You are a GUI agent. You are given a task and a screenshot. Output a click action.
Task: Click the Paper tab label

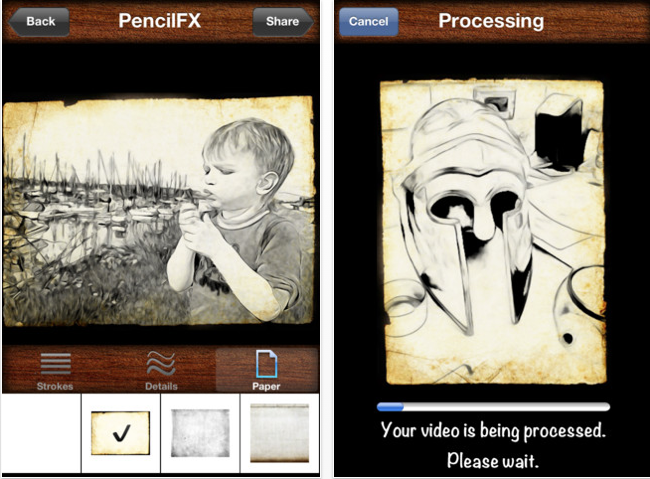point(266,386)
